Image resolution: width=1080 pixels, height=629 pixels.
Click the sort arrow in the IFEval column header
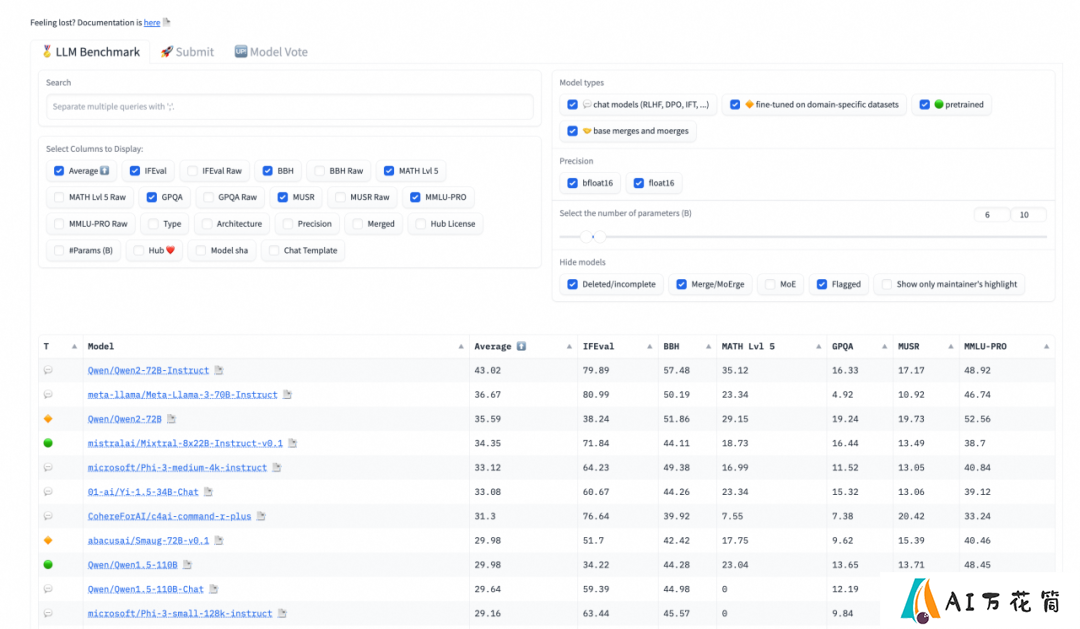point(650,347)
